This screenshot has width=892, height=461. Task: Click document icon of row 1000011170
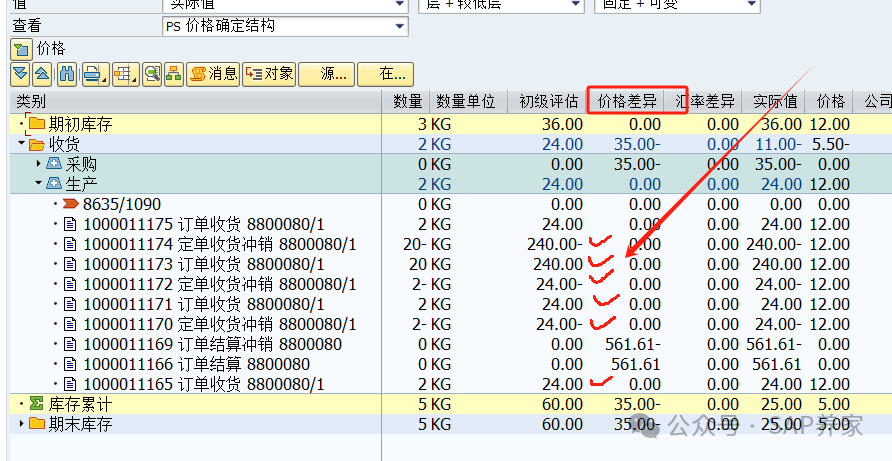[70, 324]
